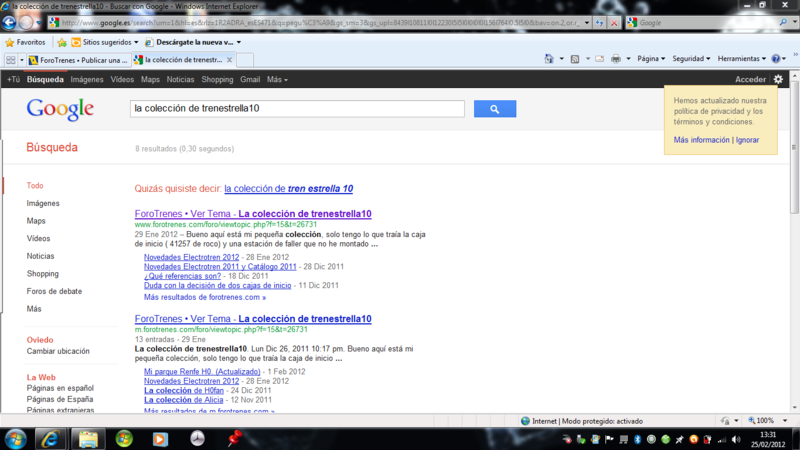Screen dimensions: 800x450
Task: Select Imágenes in Google top bar
Action: pos(87,80)
